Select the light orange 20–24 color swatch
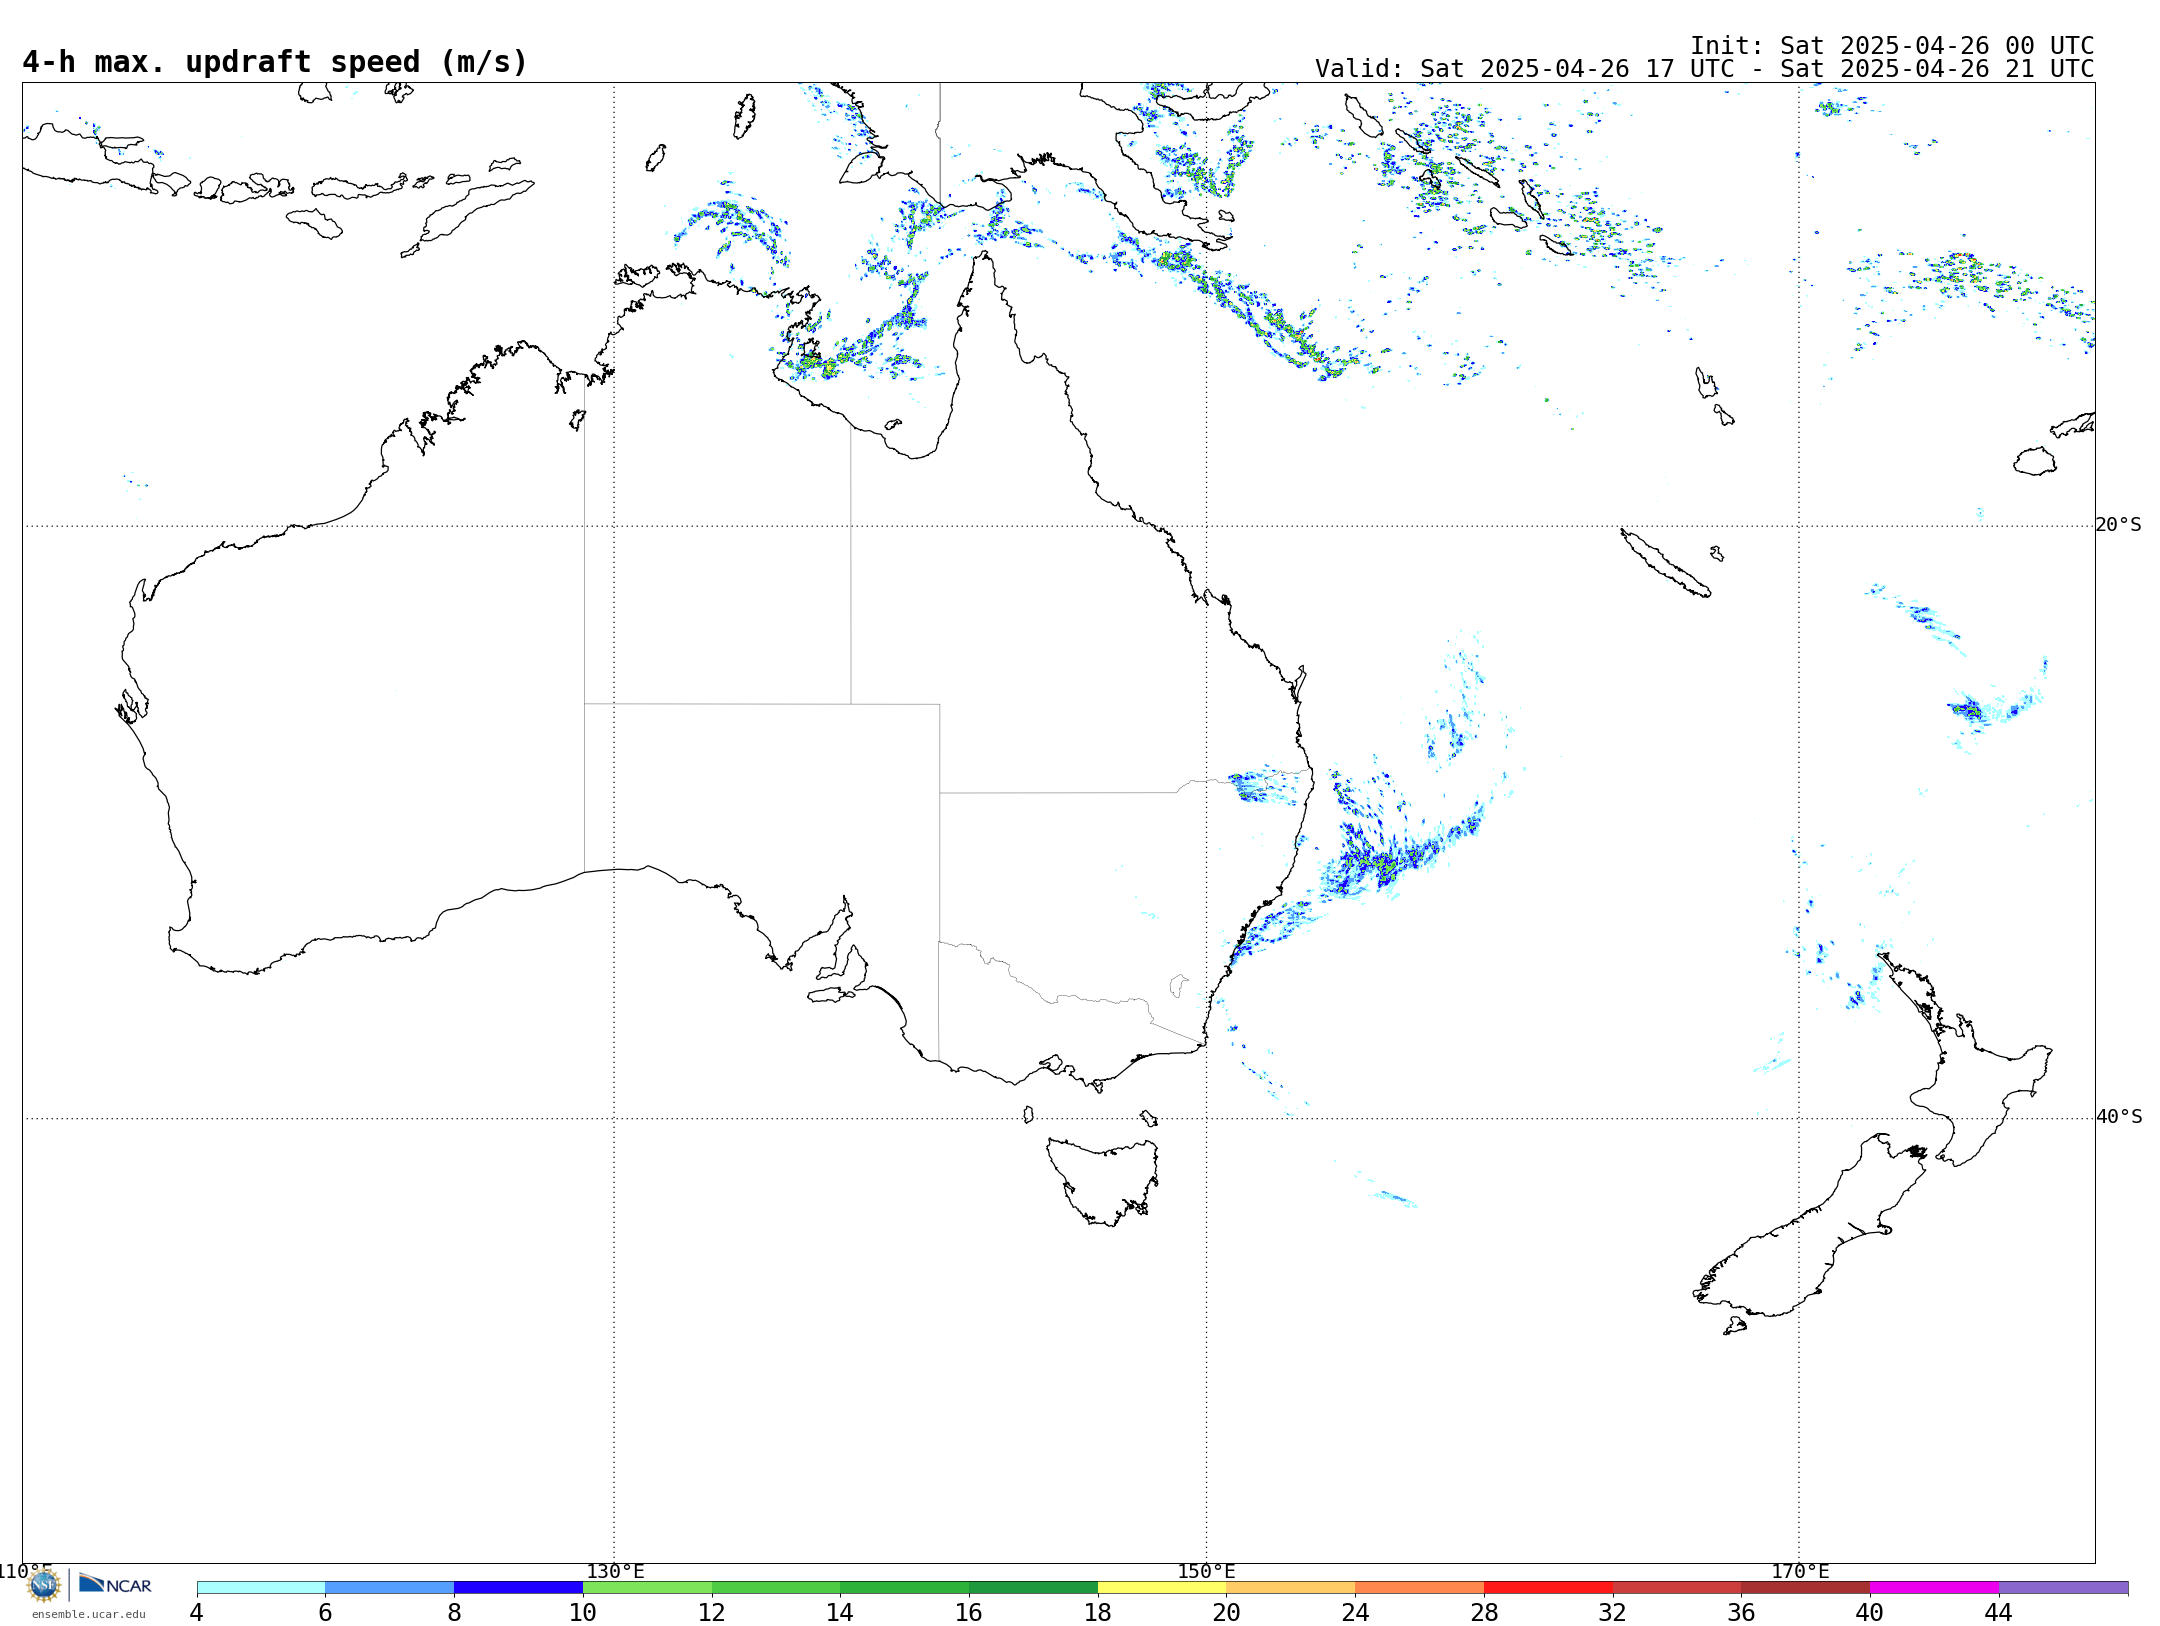Image resolution: width=2160 pixels, height=1626 pixels. coord(1291,1588)
